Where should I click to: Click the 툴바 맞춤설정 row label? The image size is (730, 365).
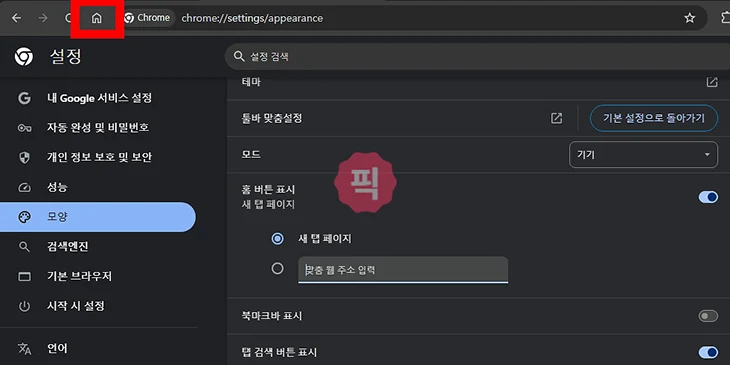point(272,118)
